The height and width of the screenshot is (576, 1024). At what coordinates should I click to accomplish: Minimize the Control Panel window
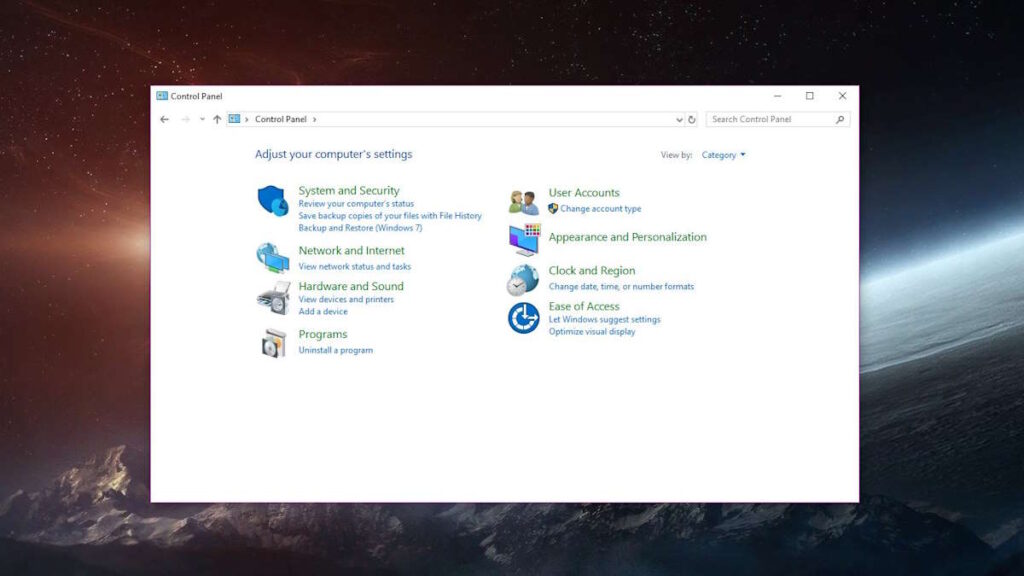tap(777, 96)
